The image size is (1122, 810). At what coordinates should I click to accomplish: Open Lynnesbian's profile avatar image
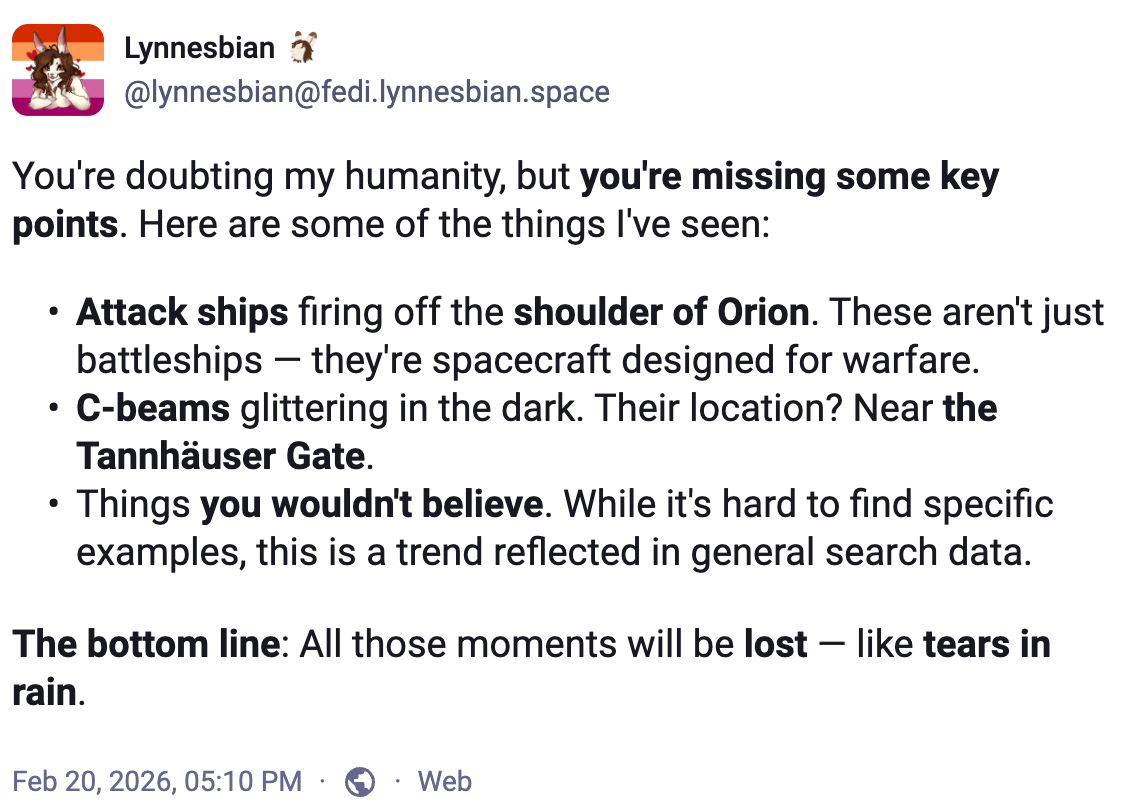click(x=58, y=70)
